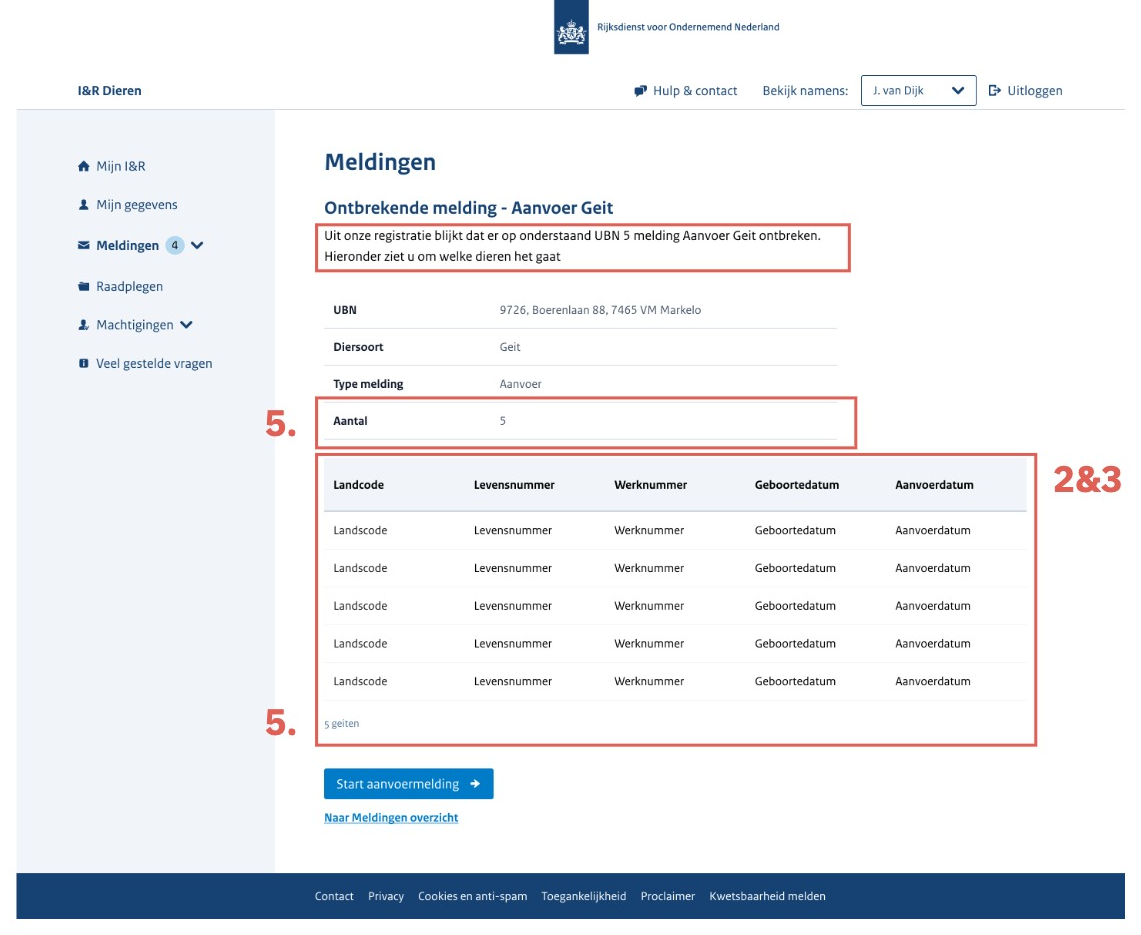1141x935 pixels.
Task: Click the Werknummer column header
Action: pos(651,485)
